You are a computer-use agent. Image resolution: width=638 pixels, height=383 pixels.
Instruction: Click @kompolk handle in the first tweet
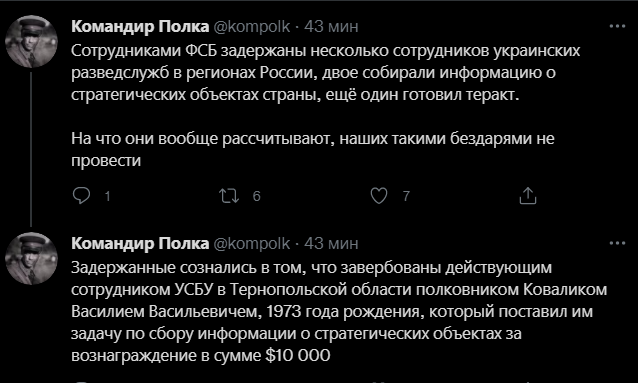[251, 27]
